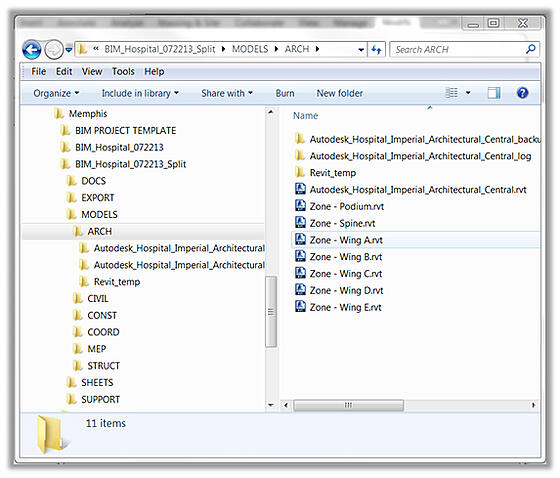The height and width of the screenshot is (478, 560).
Task: Click the file list scroll right arrow
Action: 533,405
